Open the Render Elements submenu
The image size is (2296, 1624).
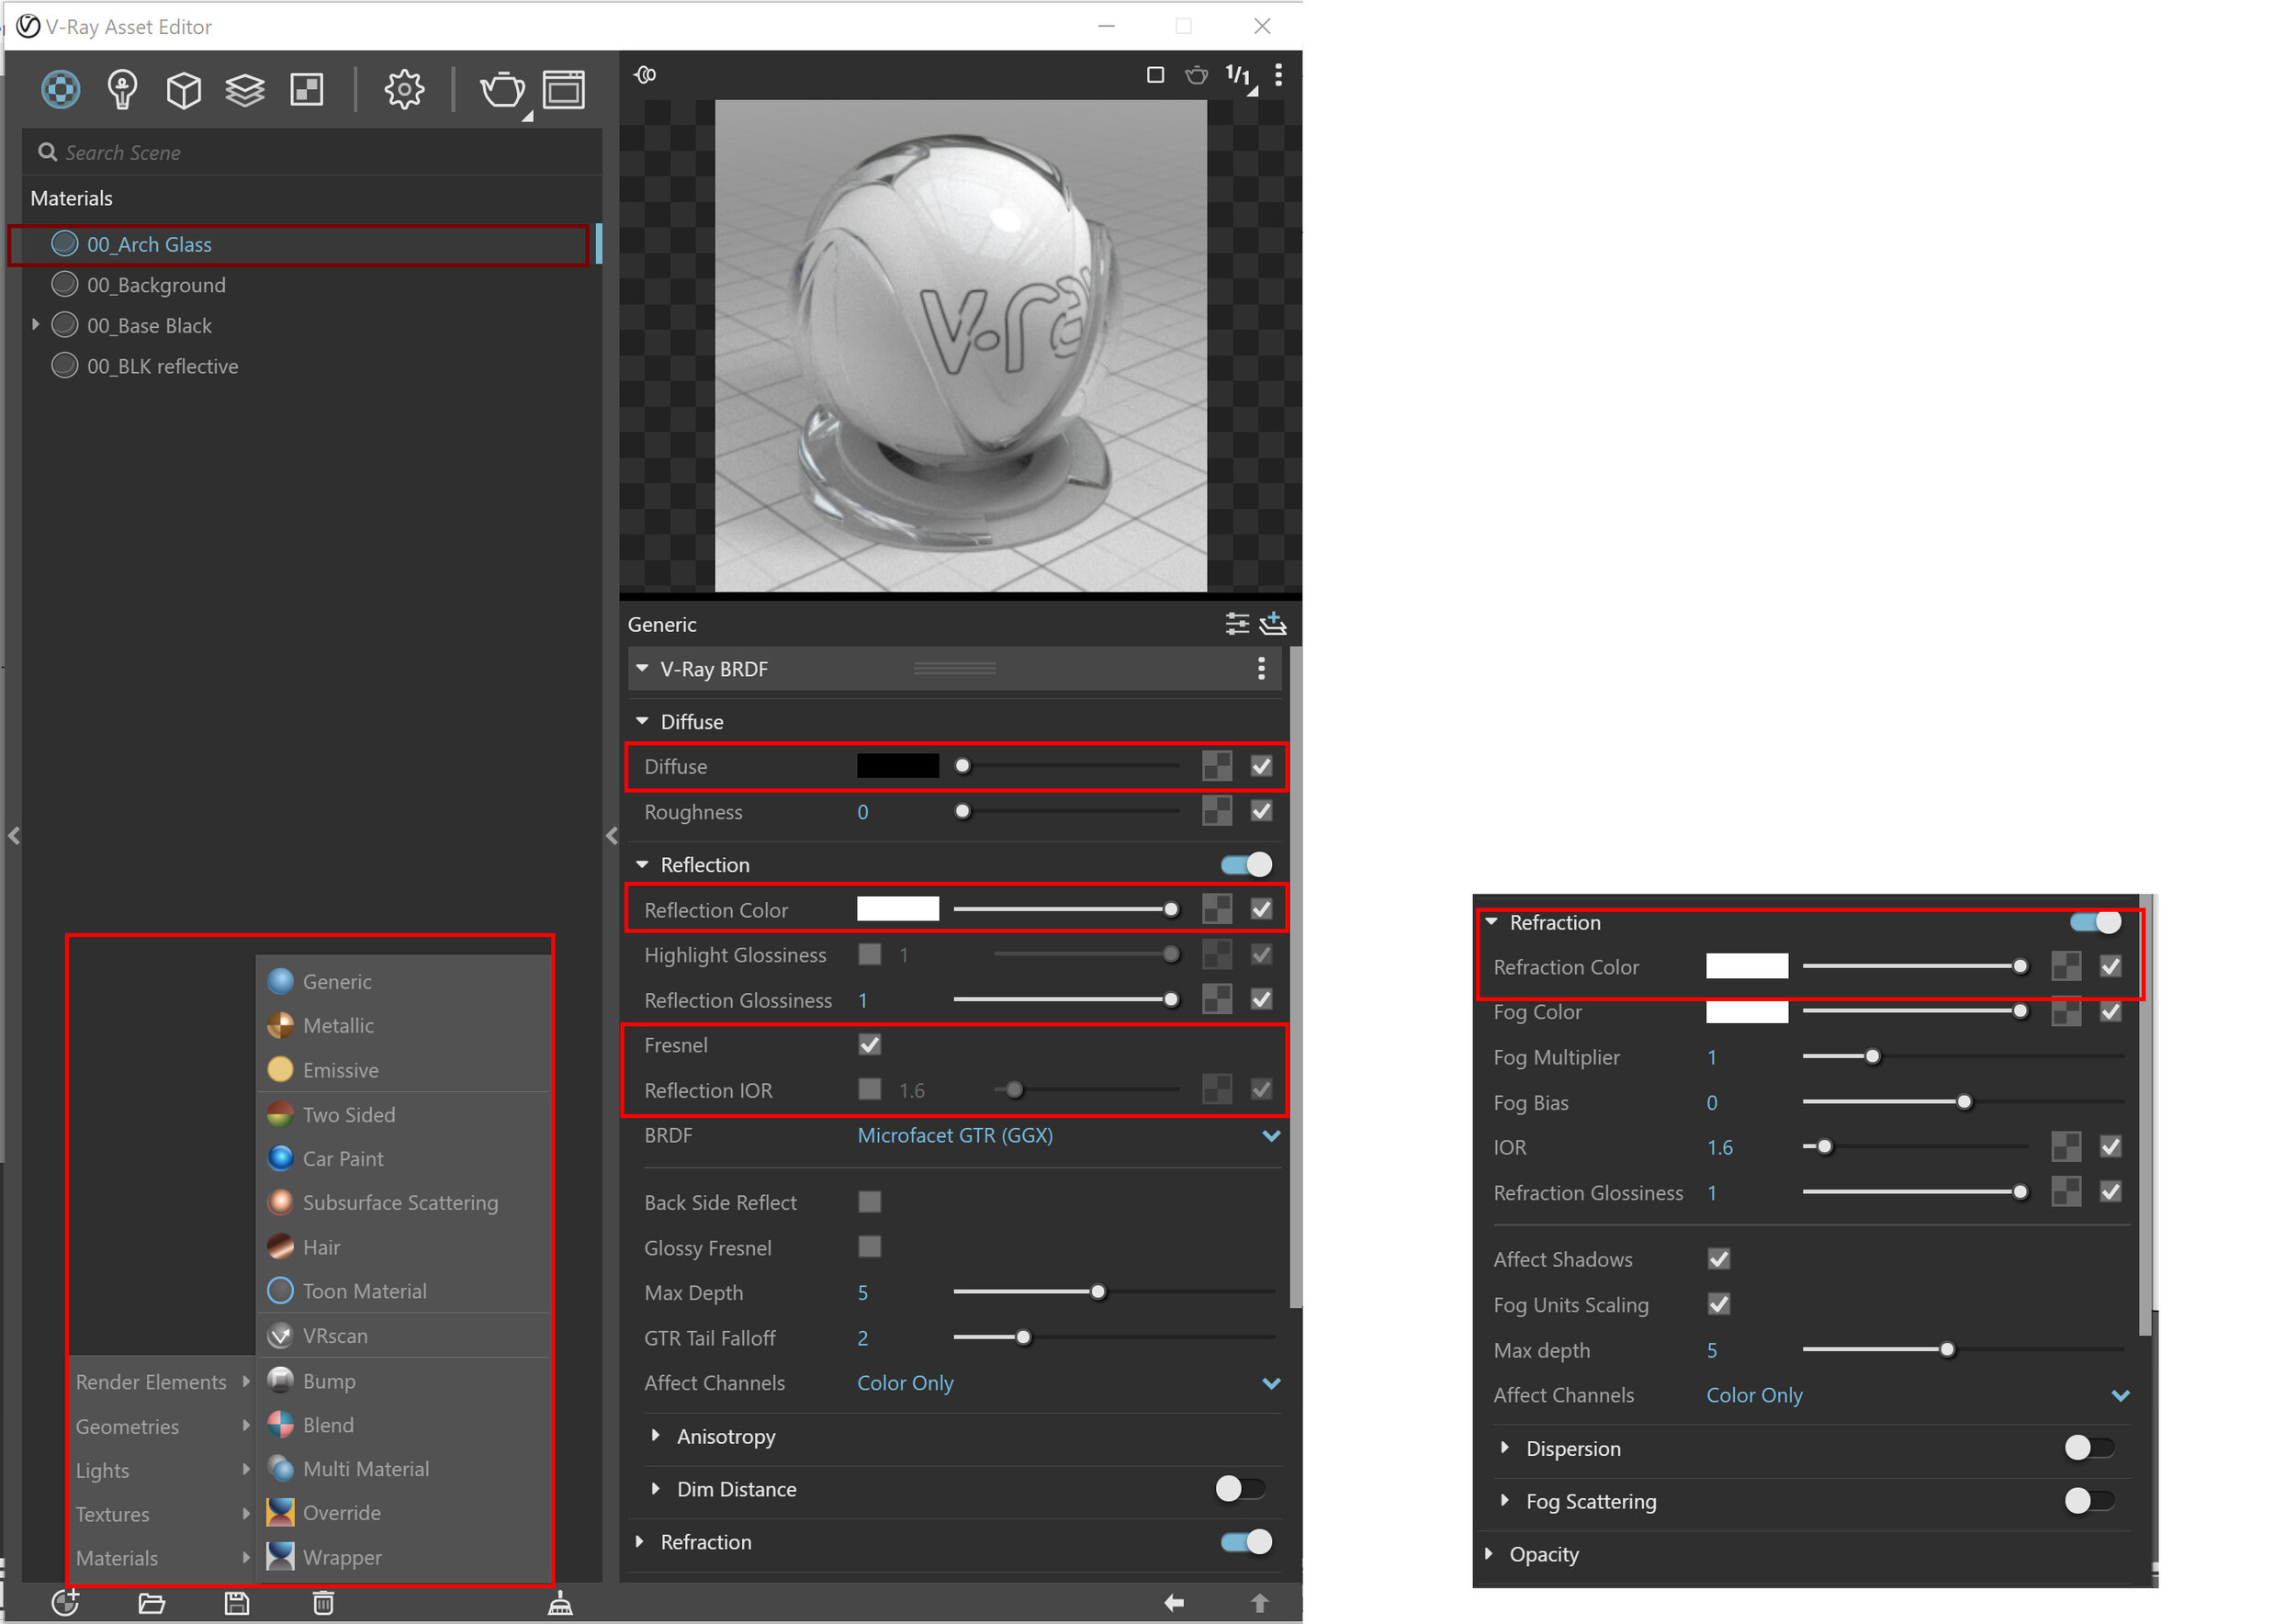click(x=162, y=1381)
